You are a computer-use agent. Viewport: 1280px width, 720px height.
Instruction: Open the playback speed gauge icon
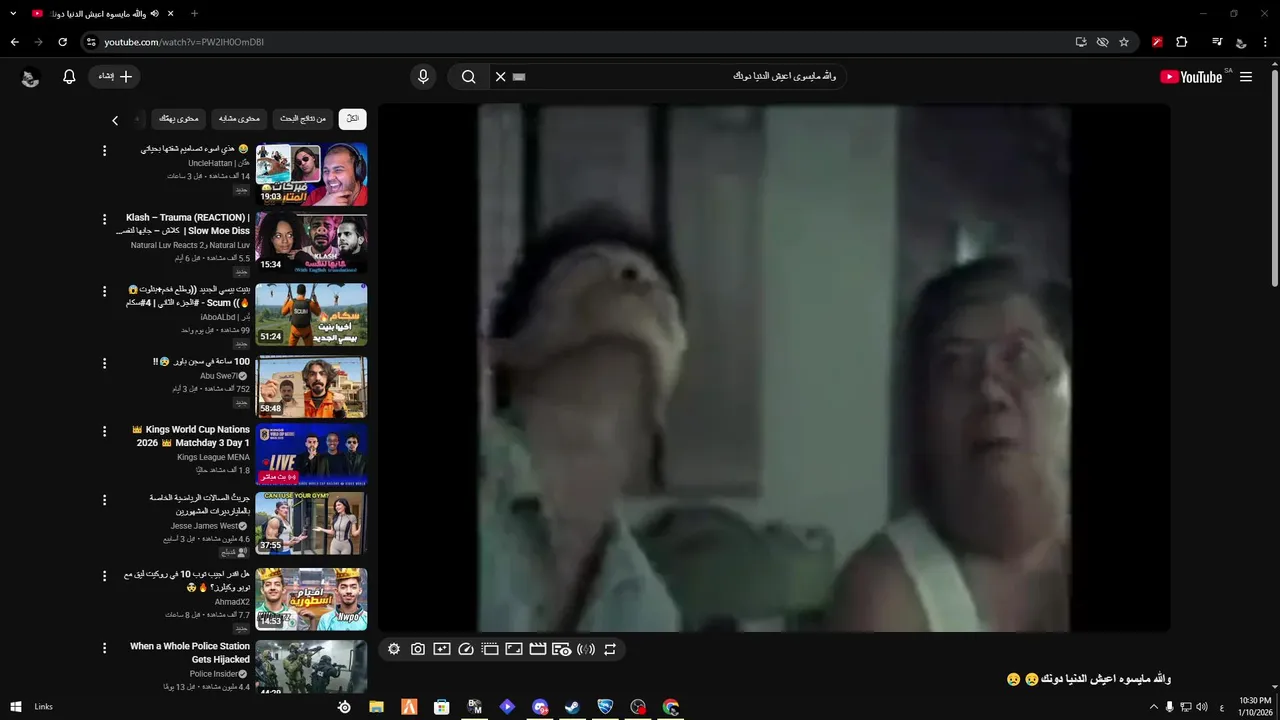click(466, 649)
